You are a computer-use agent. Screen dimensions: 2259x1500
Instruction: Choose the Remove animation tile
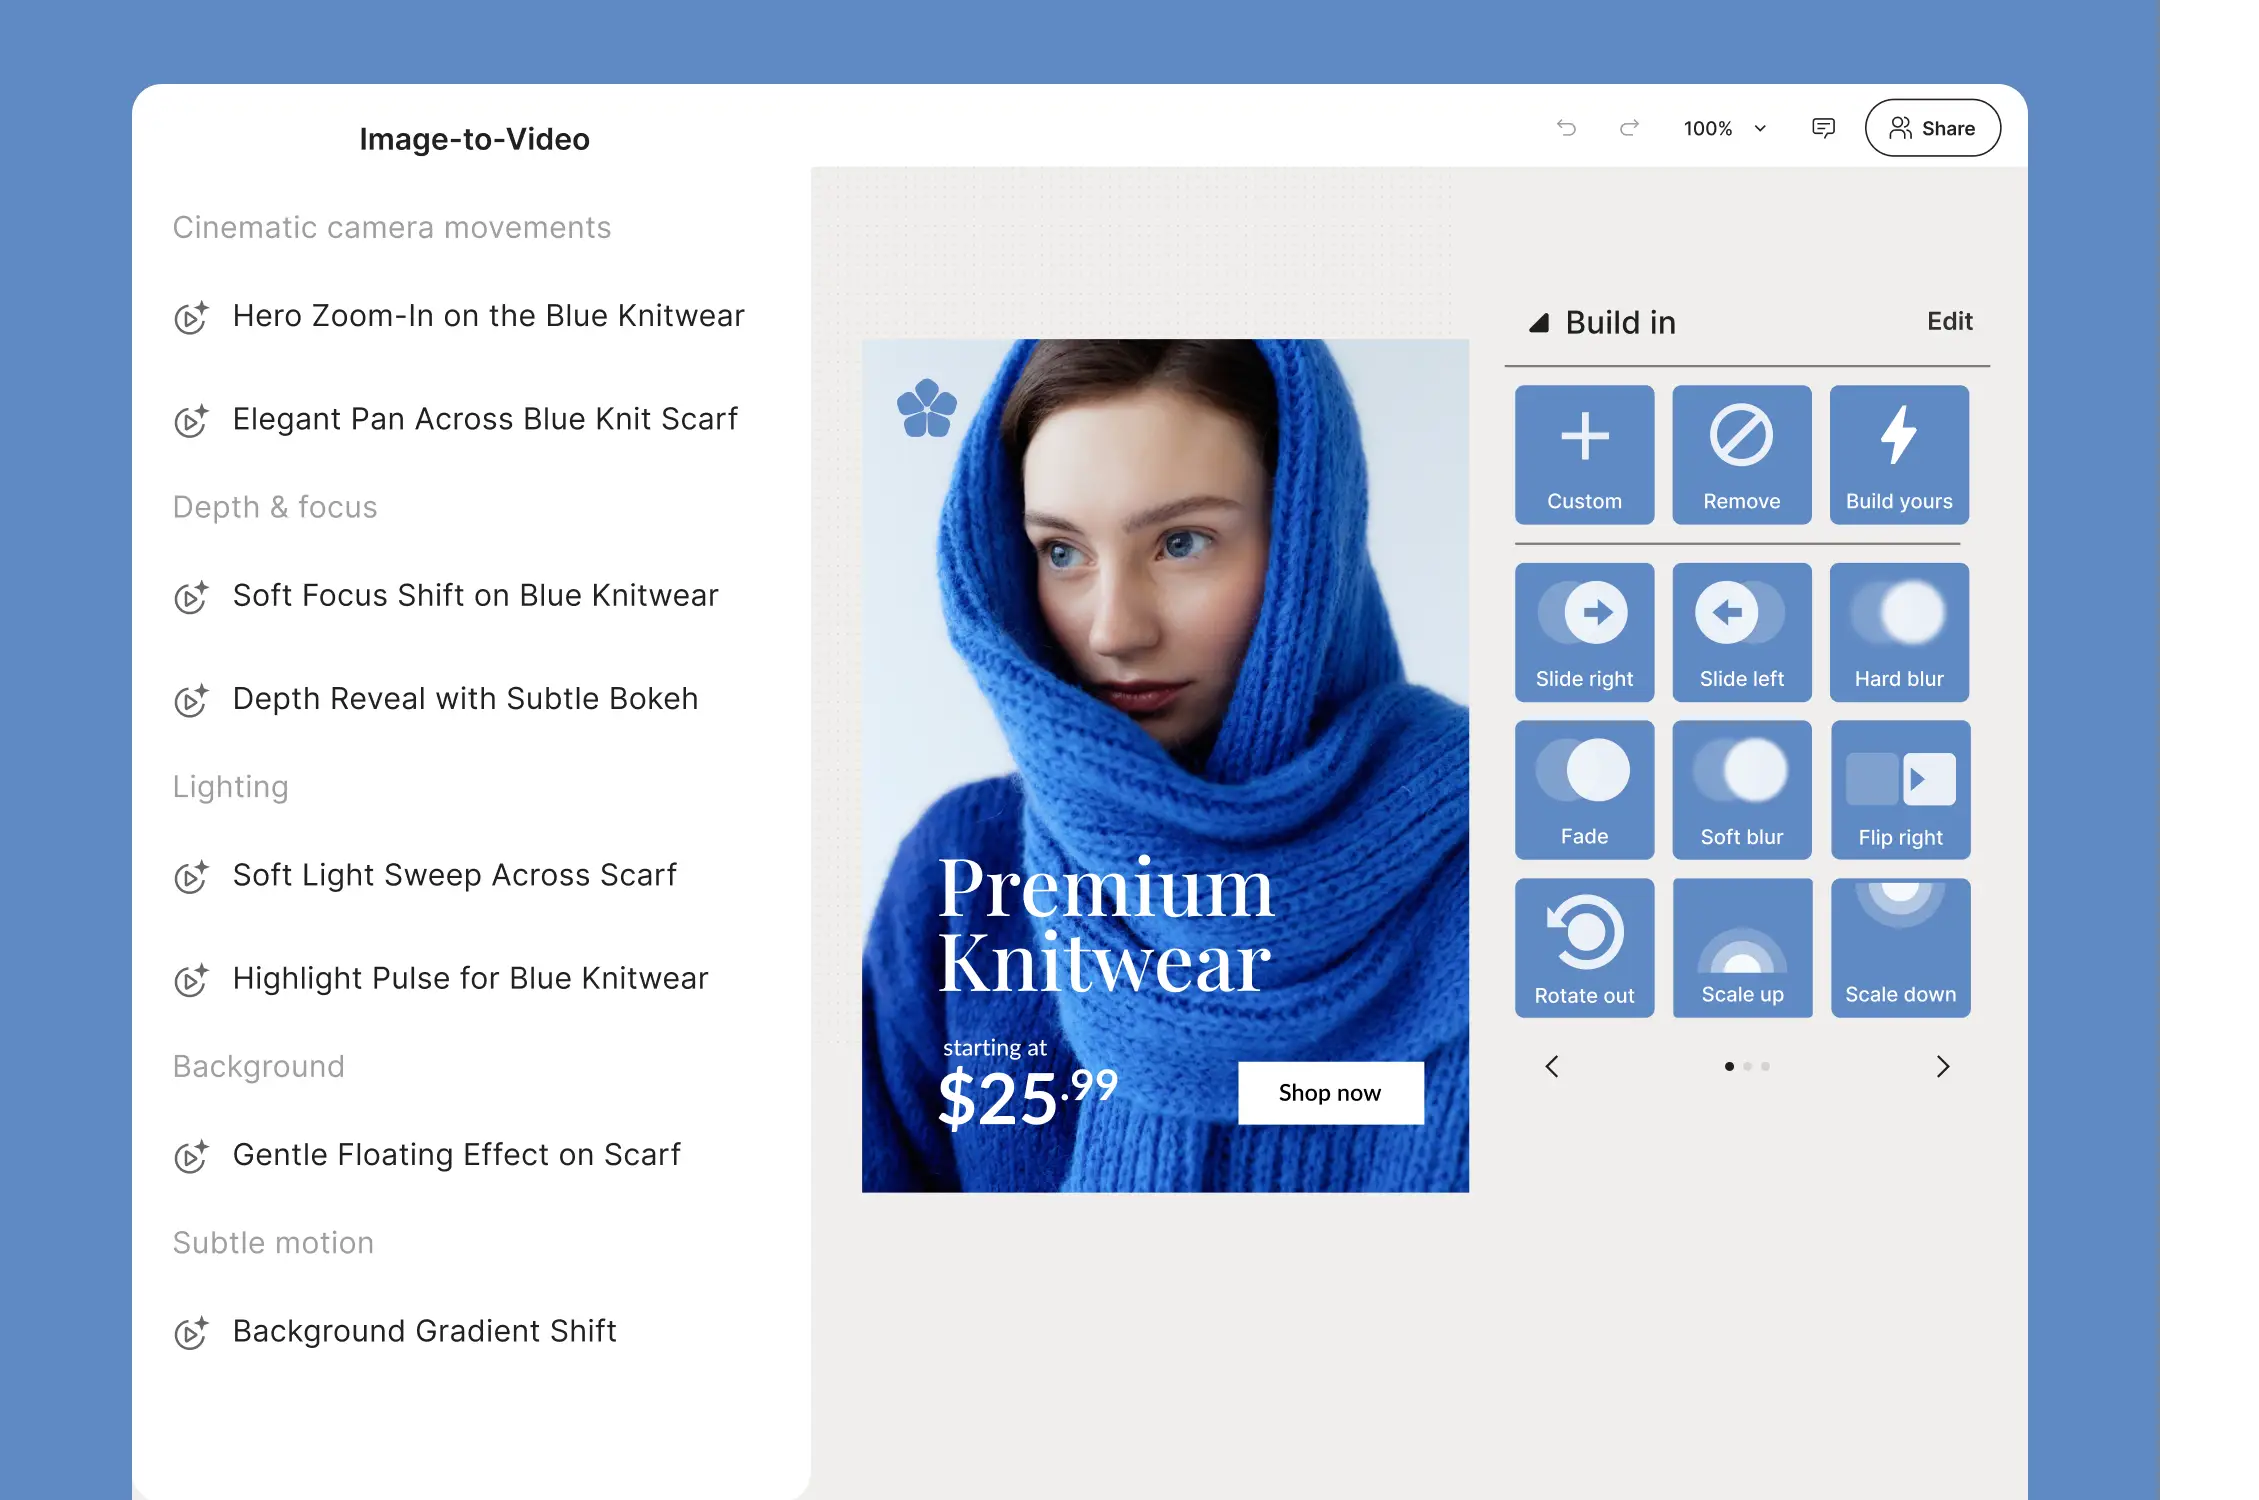pos(1741,455)
